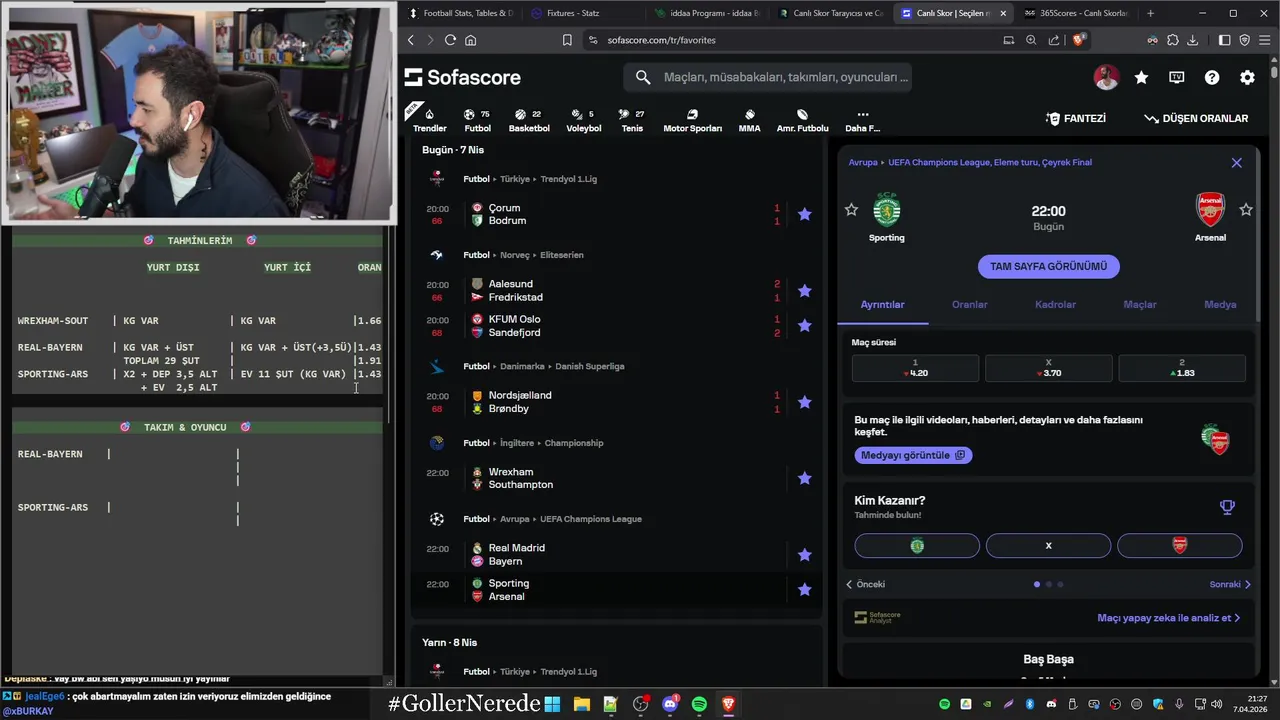
Task: Open the Danish Superliga league link
Action: pos(589,366)
